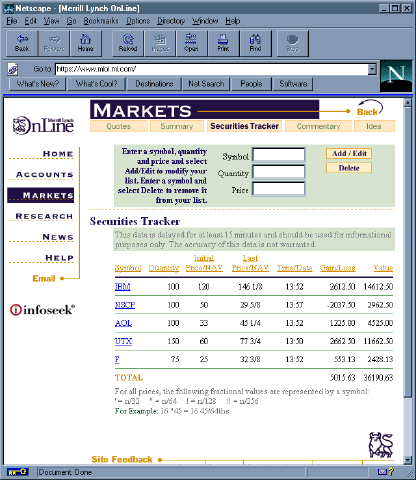Click the vertical scrollbar down arrow
This screenshot has width=416, height=480.
(x=408, y=460)
